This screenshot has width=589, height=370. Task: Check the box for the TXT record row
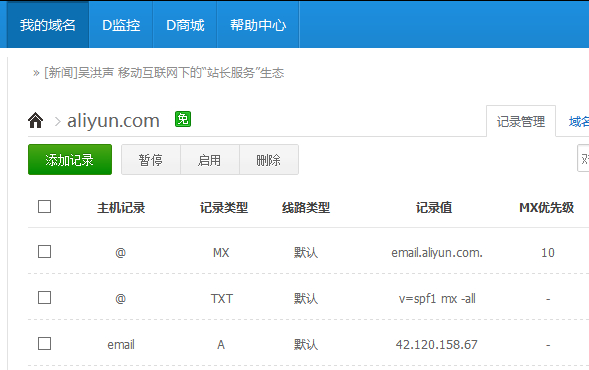pos(44,298)
